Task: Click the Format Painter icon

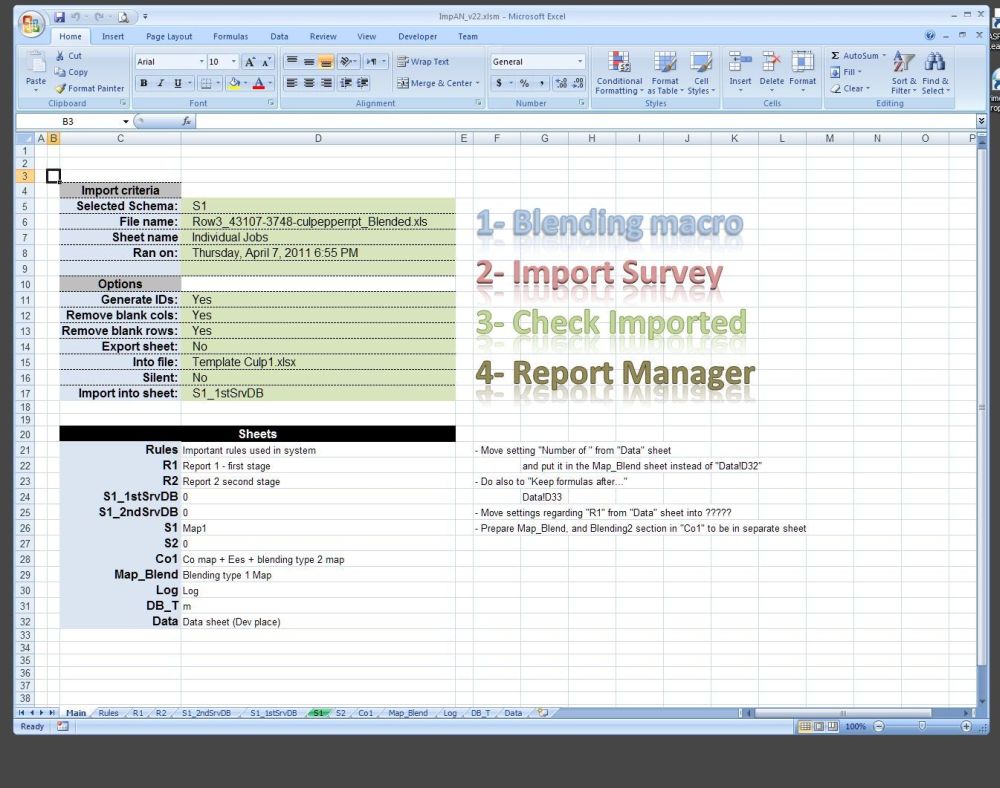Action: 61,88
